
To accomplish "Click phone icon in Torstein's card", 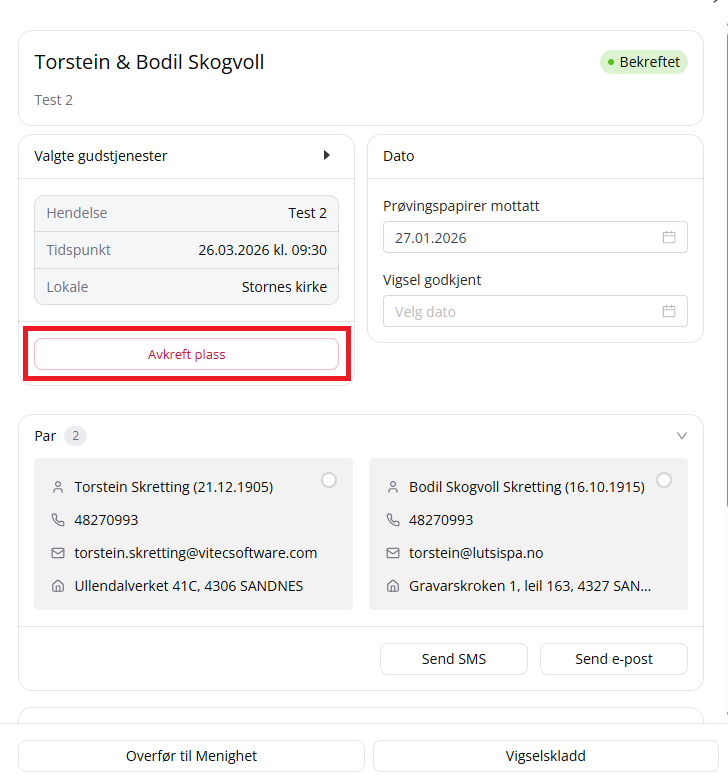I will tap(58, 520).
